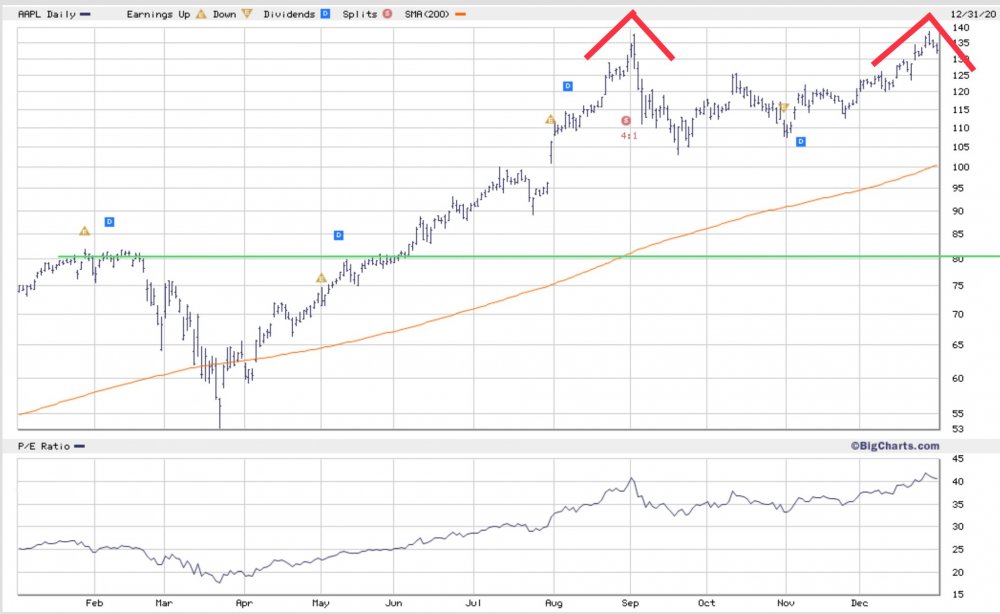The height and width of the screenshot is (614, 1000).
Task: Select the late January earnings triangle marker
Action: click(x=84, y=231)
